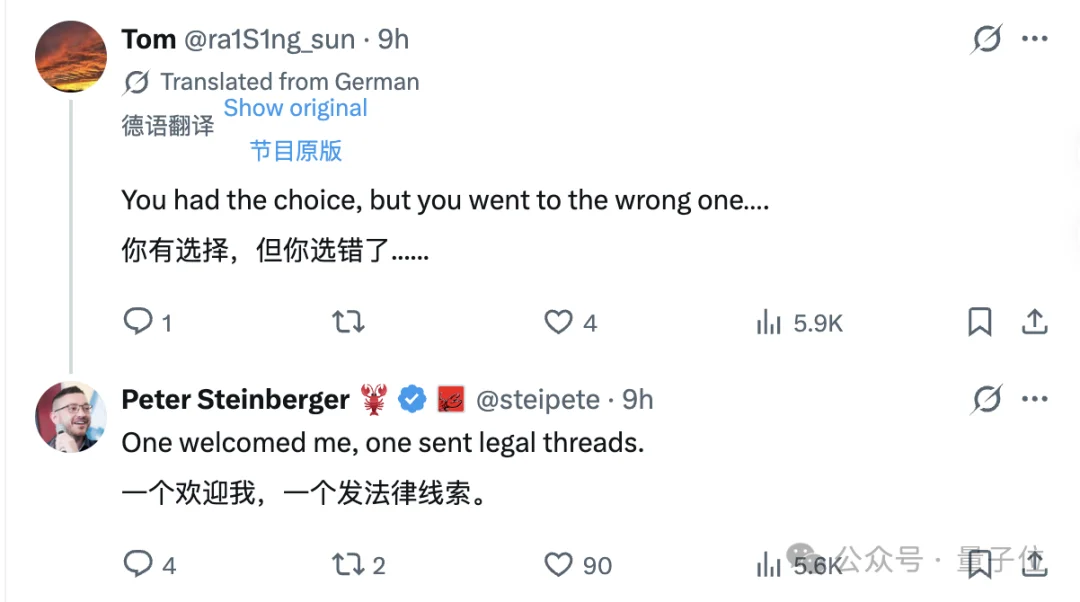Share Tom's tweet using the share icon
Image resolution: width=1080 pixels, height=602 pixels.
1035,322
